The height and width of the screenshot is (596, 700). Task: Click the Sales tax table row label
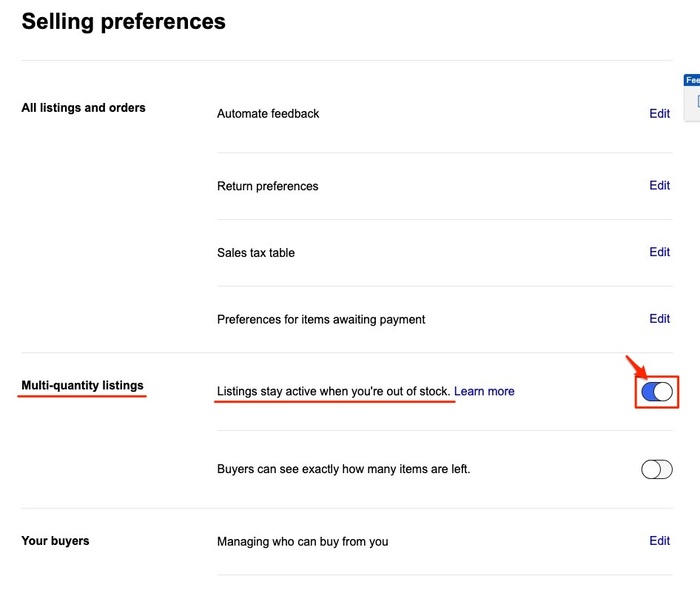(256, 253)
